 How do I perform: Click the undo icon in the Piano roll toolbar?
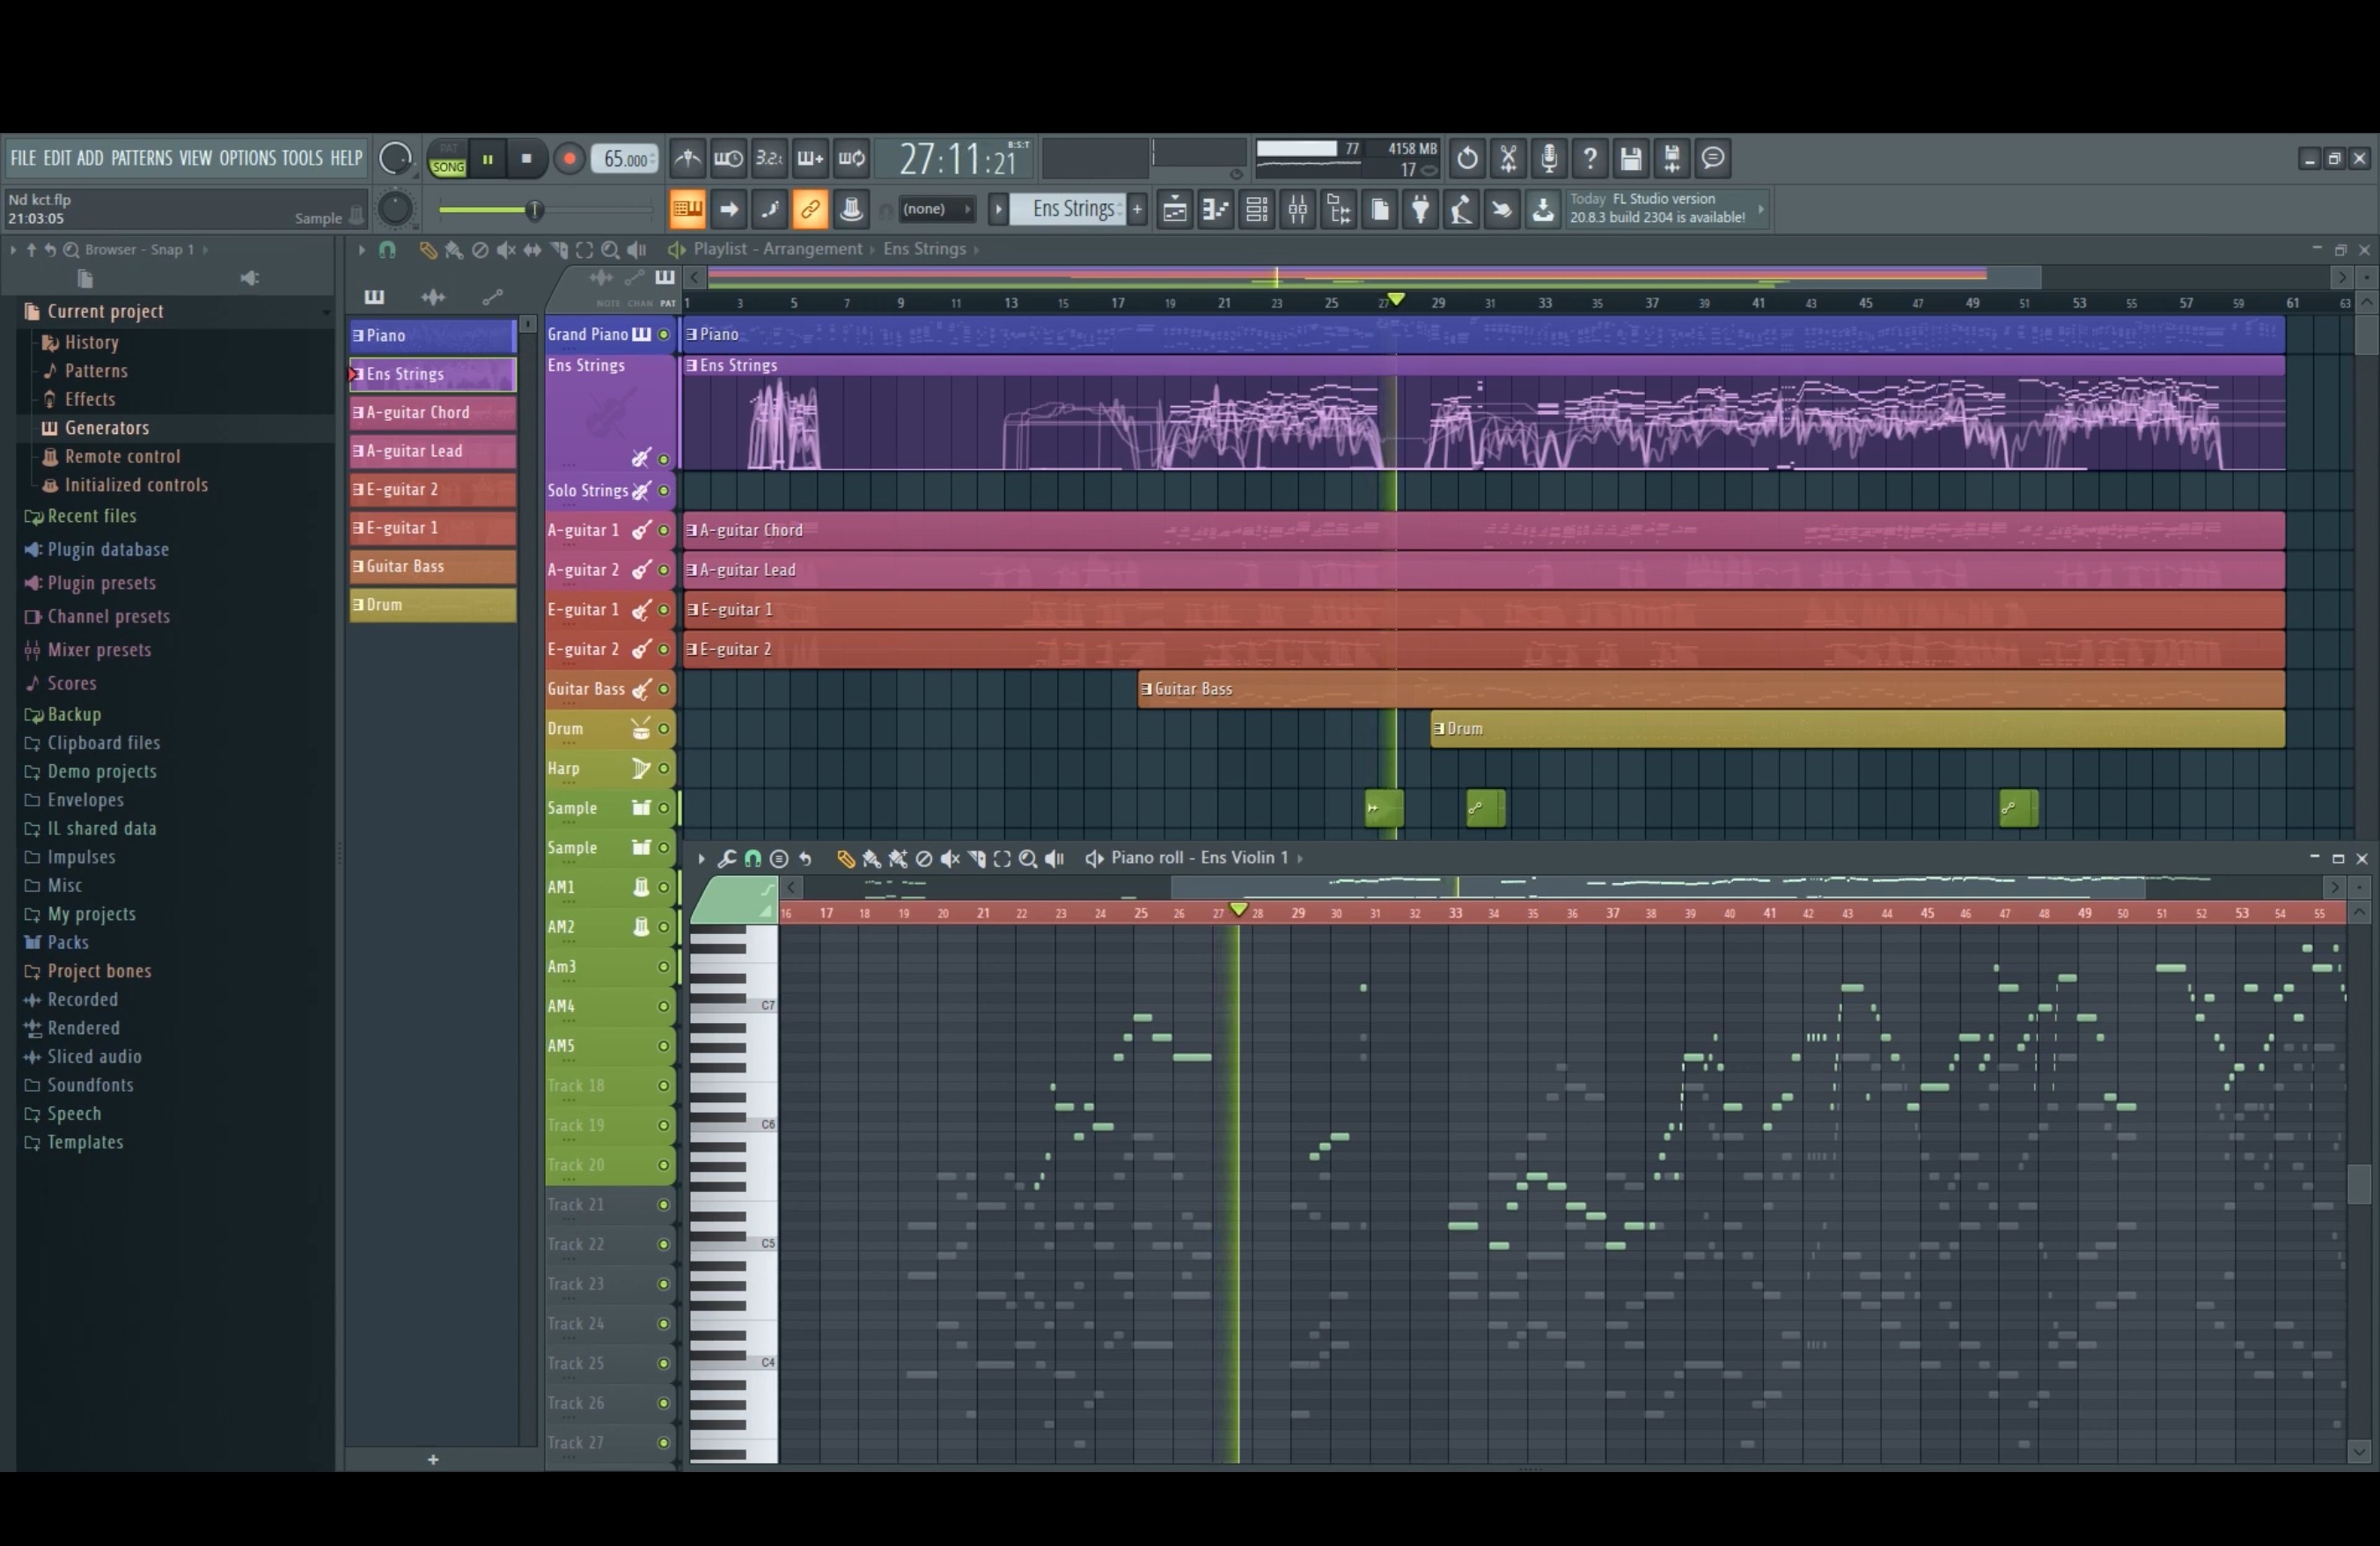pyautogui.click(x=806, y=858)
